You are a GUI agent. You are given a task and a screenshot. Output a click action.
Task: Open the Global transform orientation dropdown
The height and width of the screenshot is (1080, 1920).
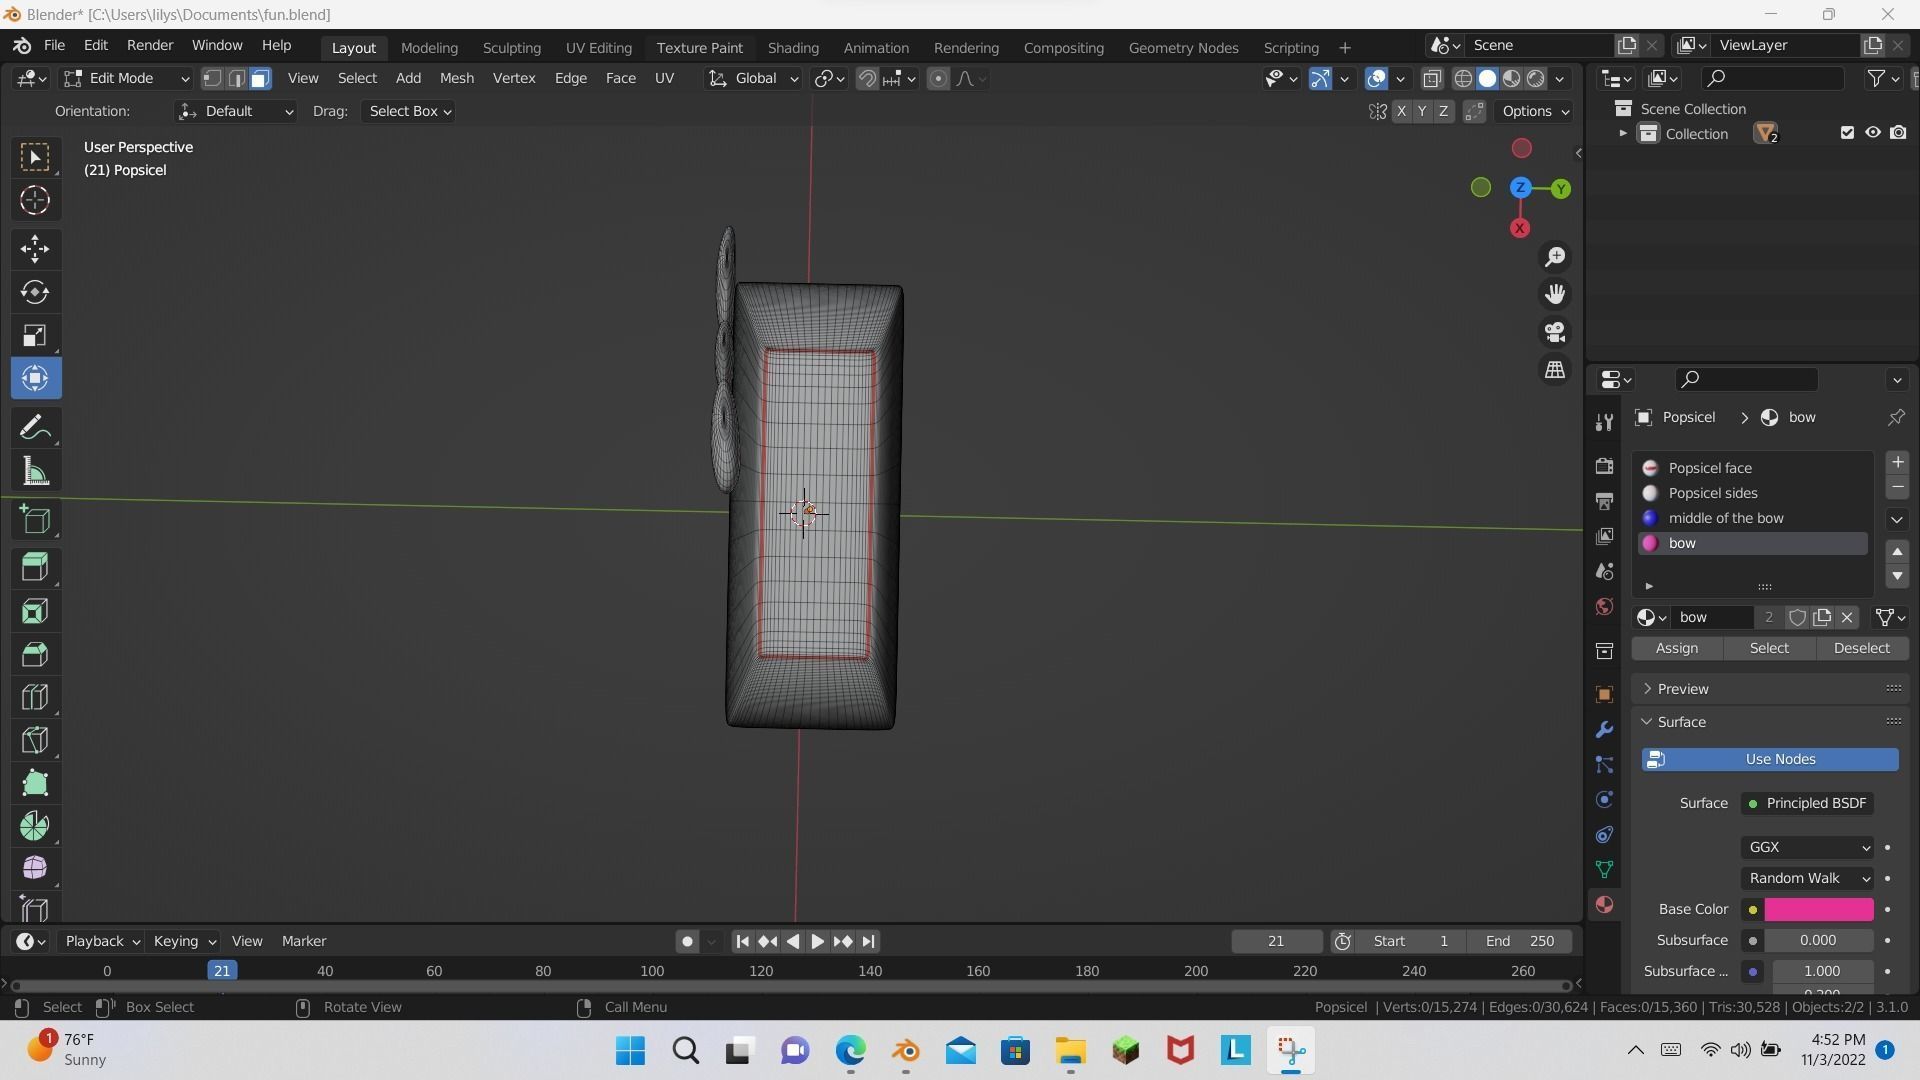tap(753, 78)
